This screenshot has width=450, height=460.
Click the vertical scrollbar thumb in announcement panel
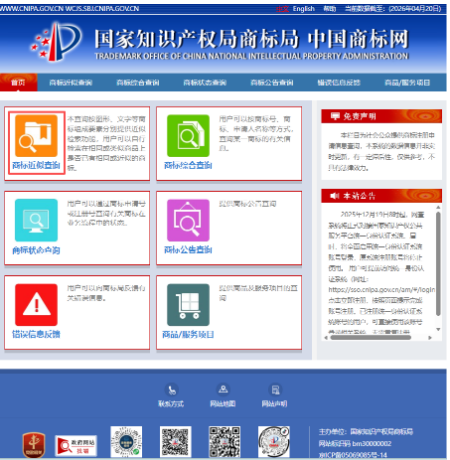tap(438, 264)
